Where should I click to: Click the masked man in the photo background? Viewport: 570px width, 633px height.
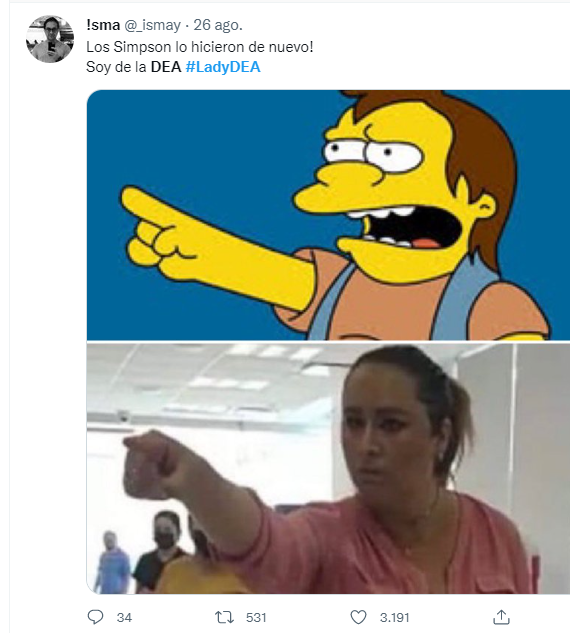click(161, 551)
